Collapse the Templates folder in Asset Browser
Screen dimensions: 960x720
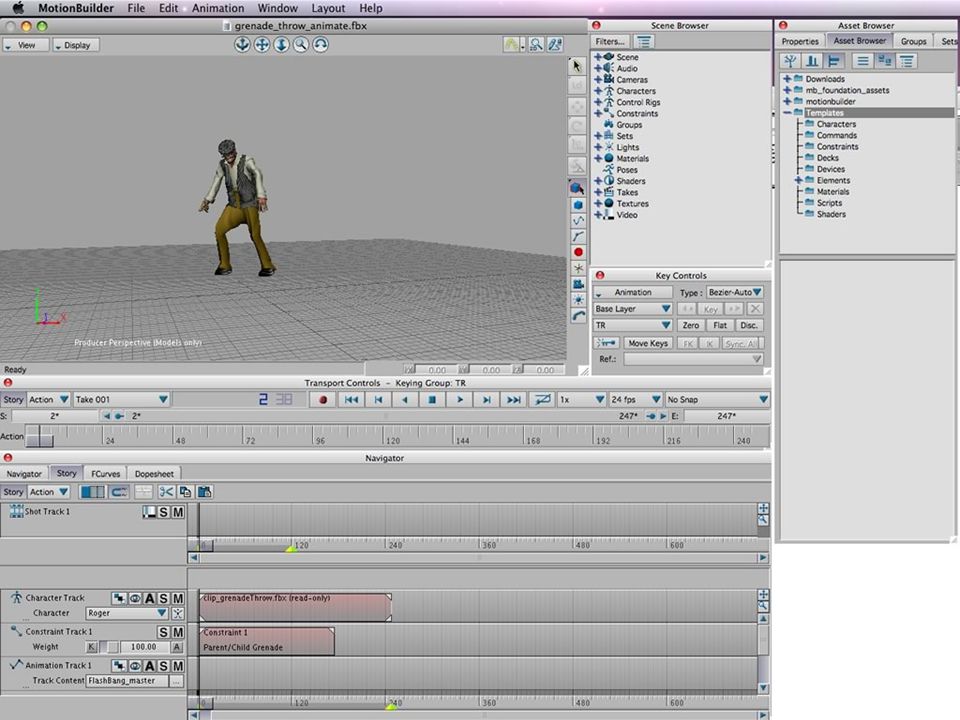(787, 113)
